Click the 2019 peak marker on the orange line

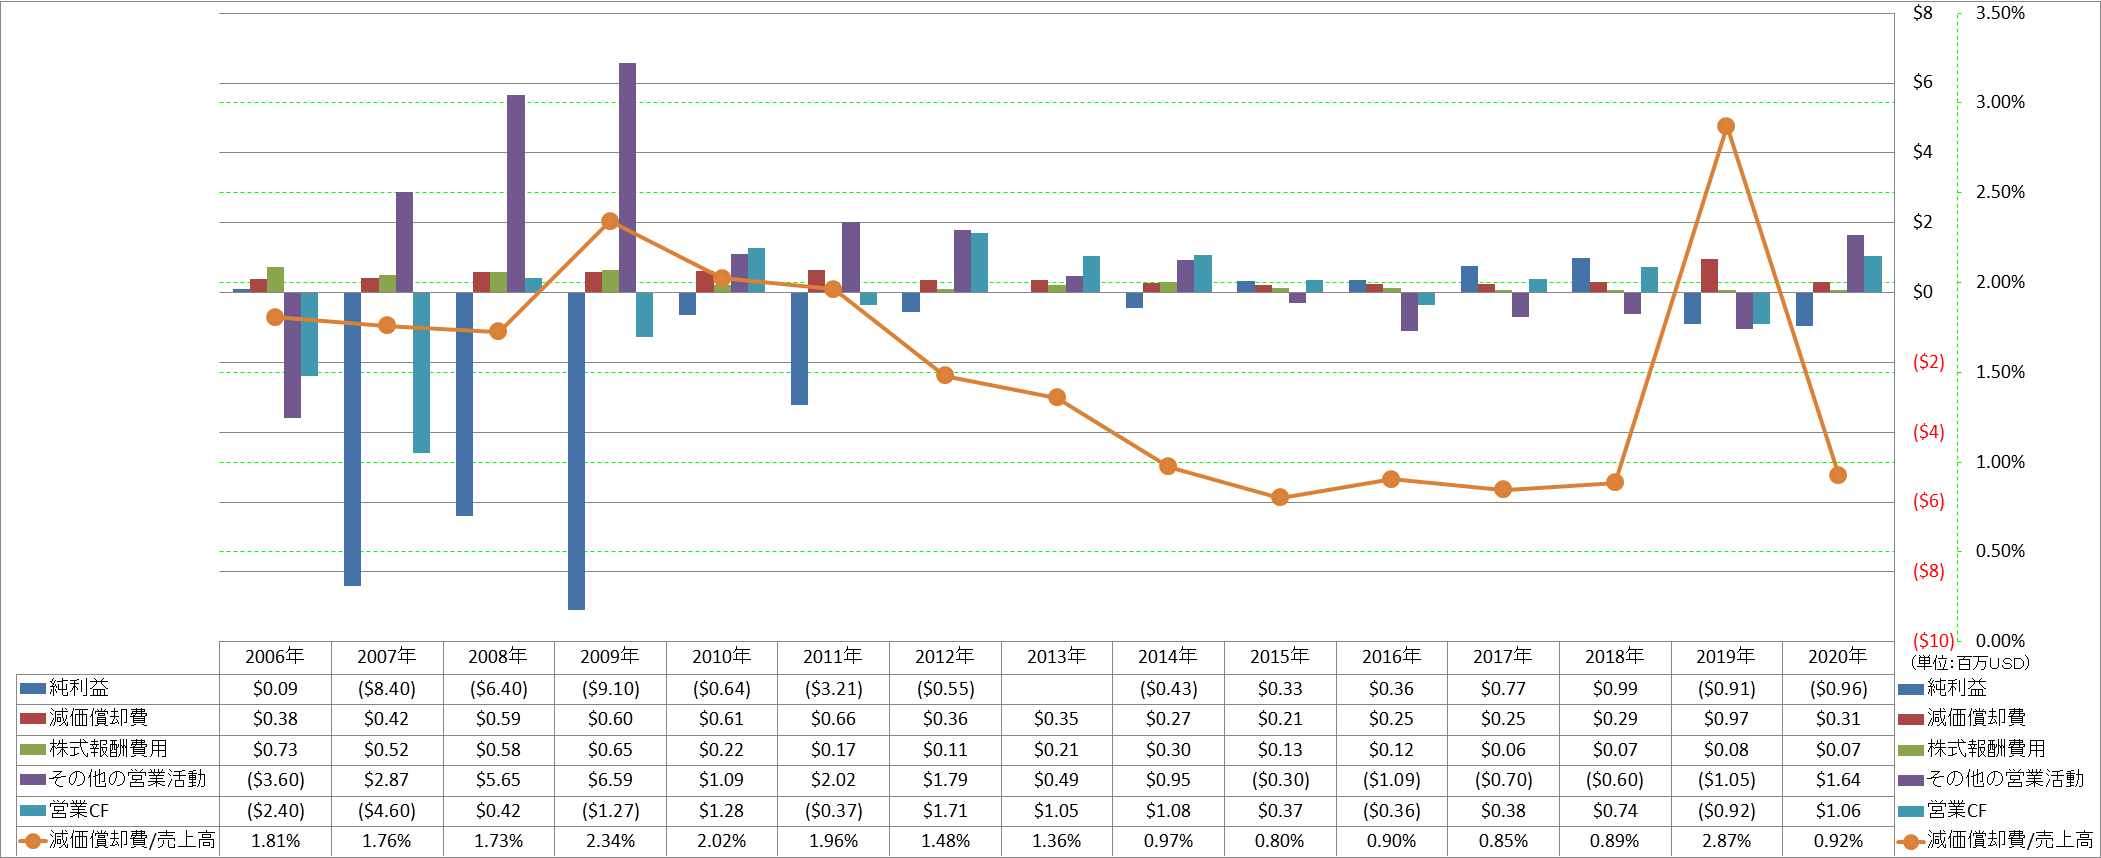tap(1725, 126)
